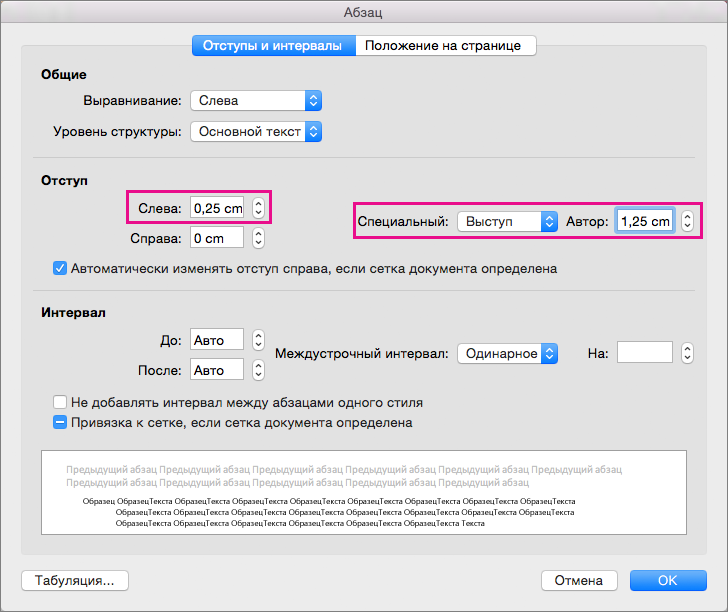Click the paragraph preview sample box
728x612 pixels.
click(x=364, y=493)
